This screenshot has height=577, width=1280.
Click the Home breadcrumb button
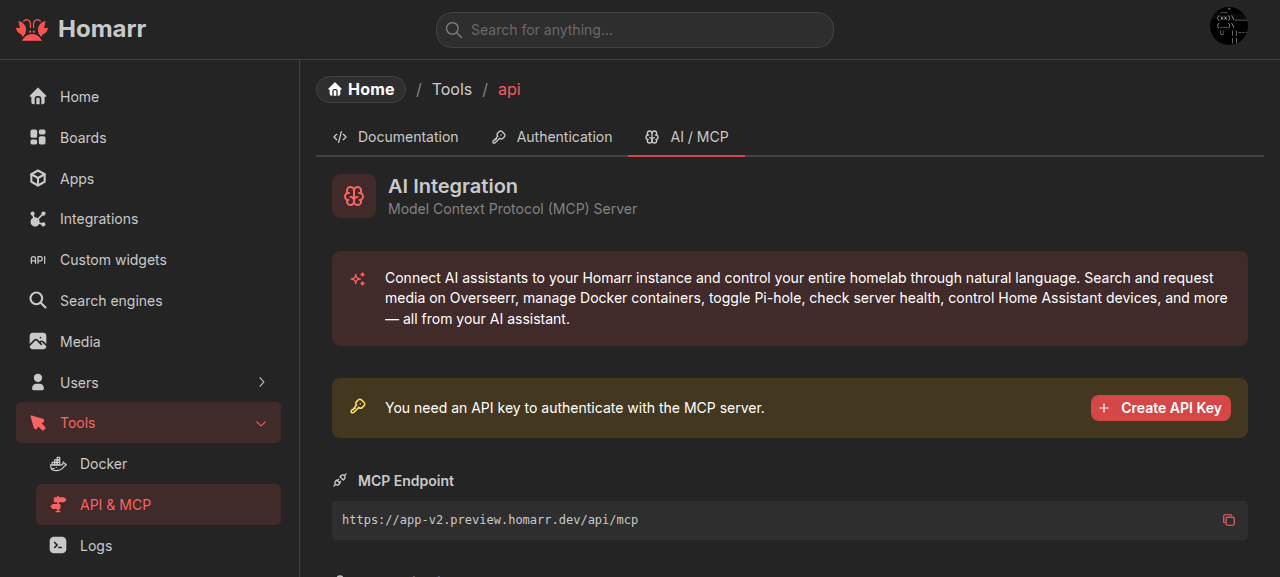[361, 90]
